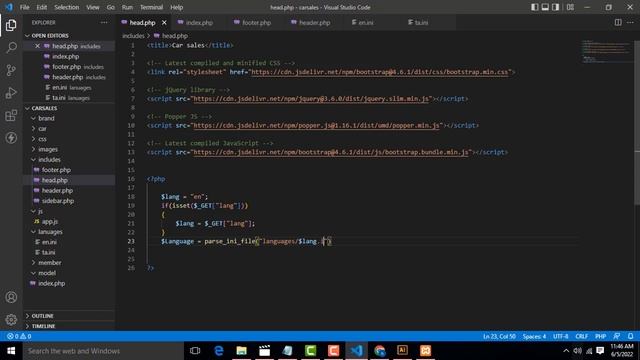Close the head.php editor tab
Screen dimensions: 640x360
164,22
